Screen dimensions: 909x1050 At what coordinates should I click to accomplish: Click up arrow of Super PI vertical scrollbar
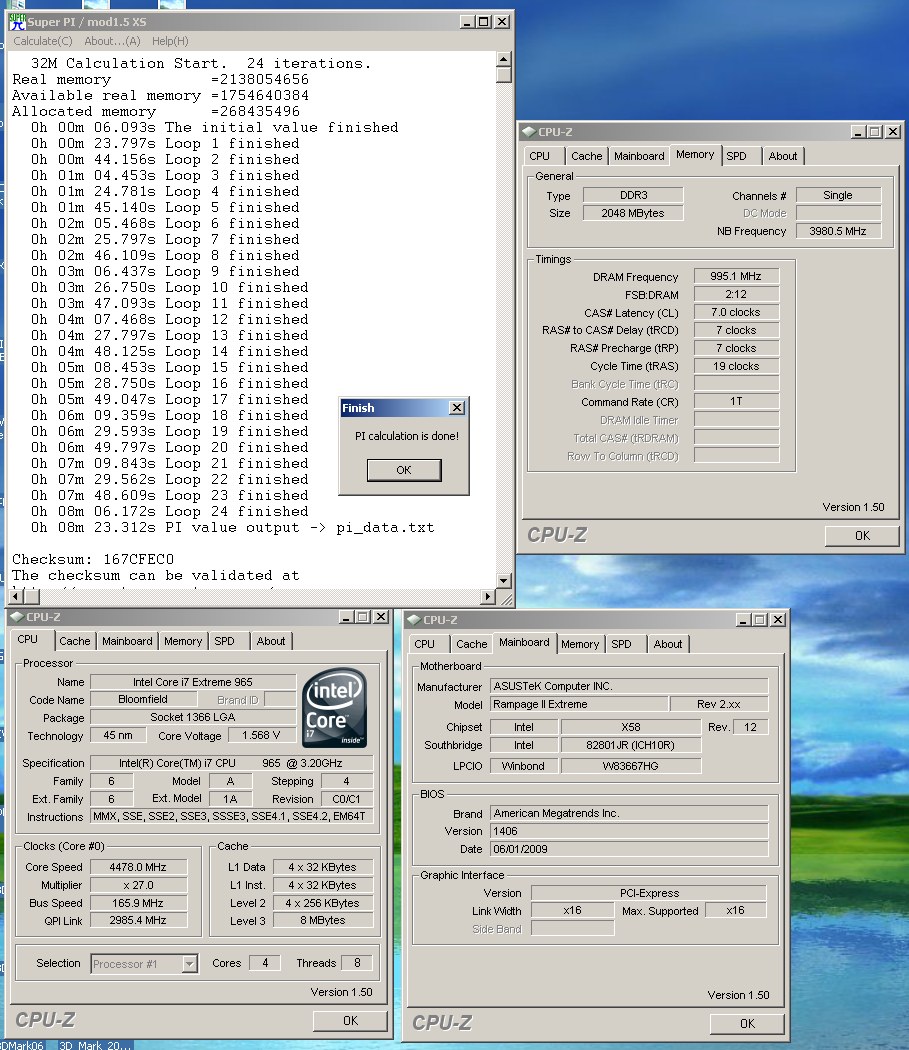[x=504, y=60]
